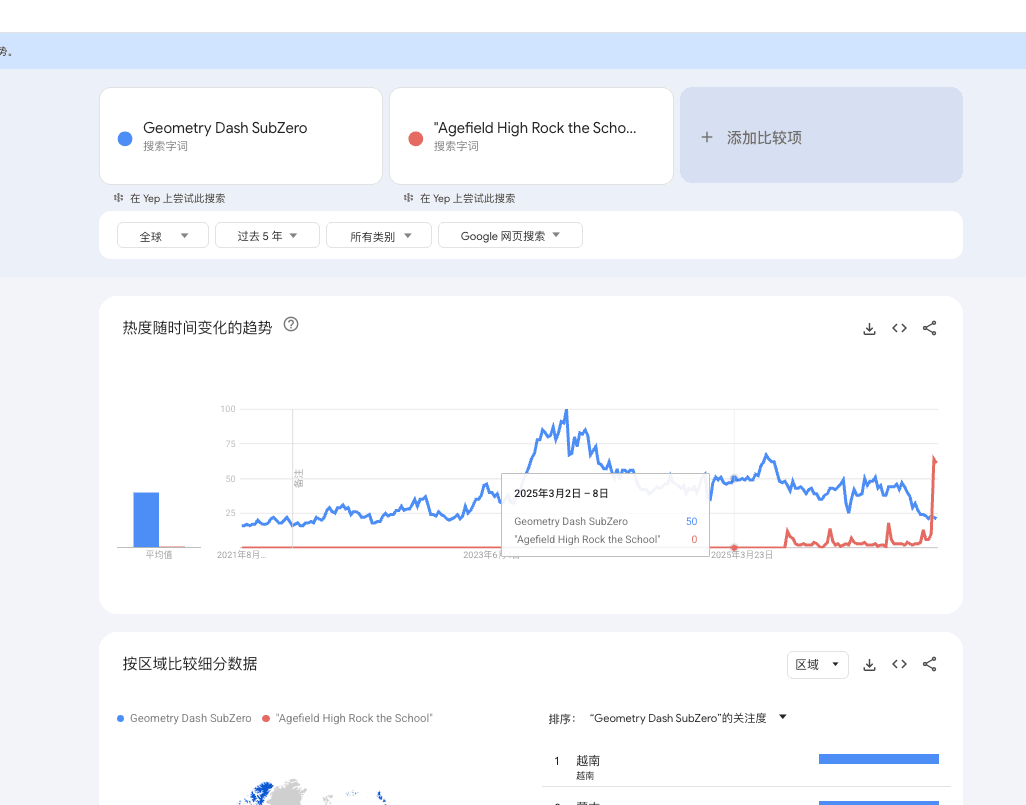1026x805 pixels.
Task: Click the Agefield High Rock map legend entry
Action: pyautogui.click(x=347, y=718)
